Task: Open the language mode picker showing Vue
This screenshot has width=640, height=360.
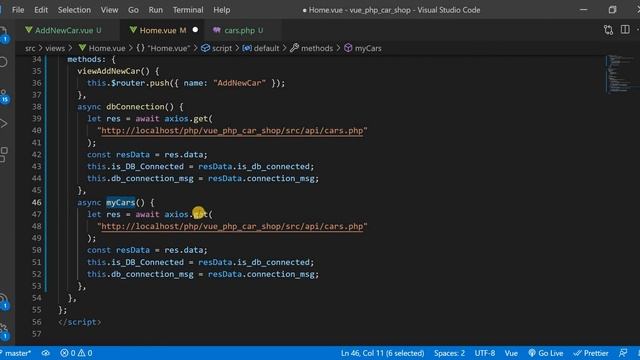Action: pyautogui.click(x=511, y=353)
